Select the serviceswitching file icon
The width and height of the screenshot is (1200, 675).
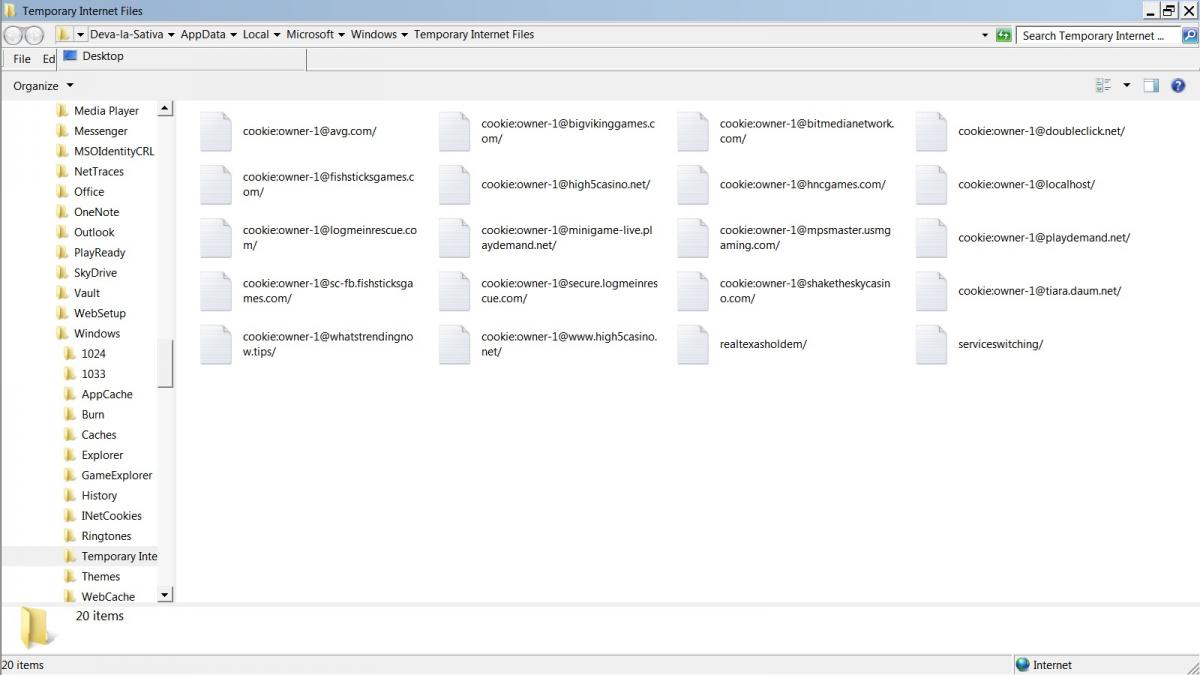click(x=931, y=344)
